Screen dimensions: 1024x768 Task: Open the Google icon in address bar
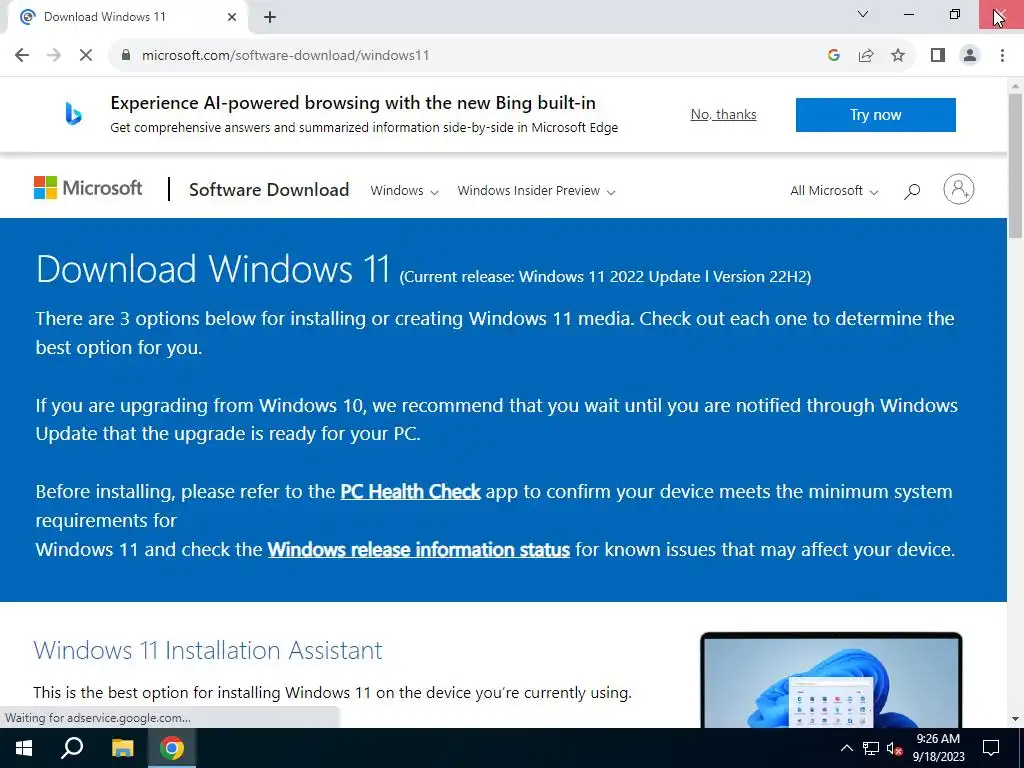[833, 55]
